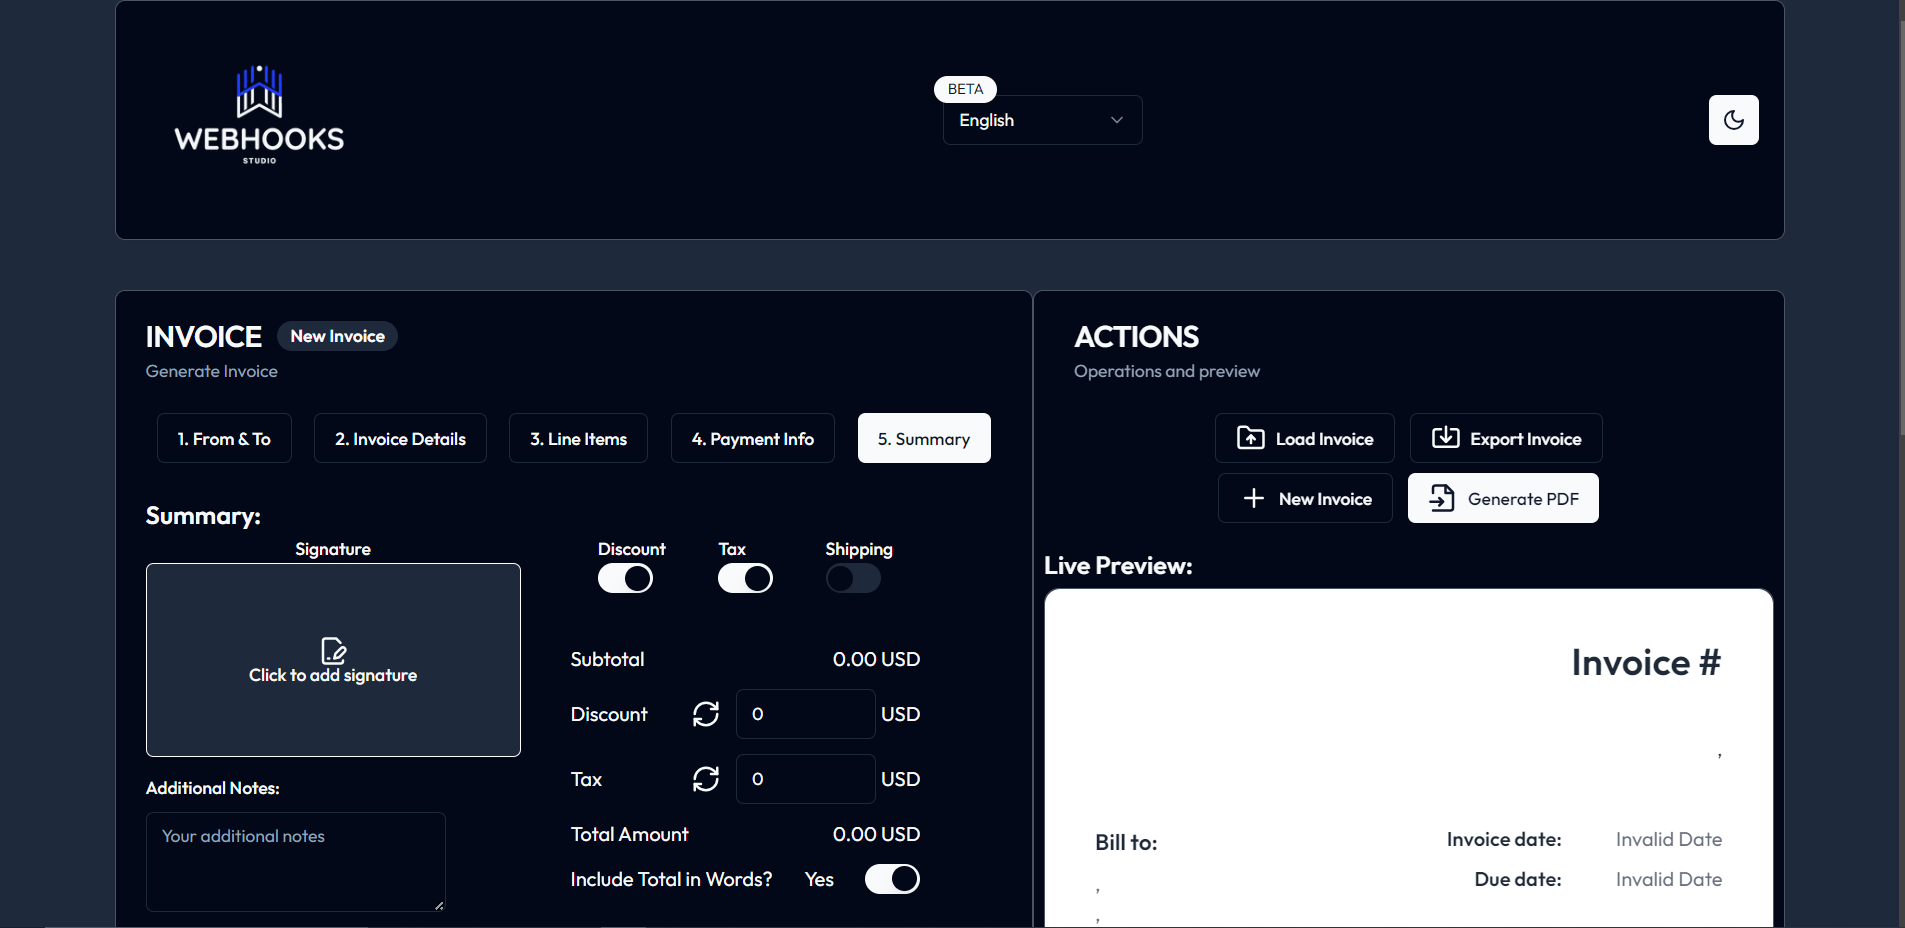Click the Invoice # heading in preview
Image resolution: width=1905 pixels, height=928 pixels.
[1646, 662]
